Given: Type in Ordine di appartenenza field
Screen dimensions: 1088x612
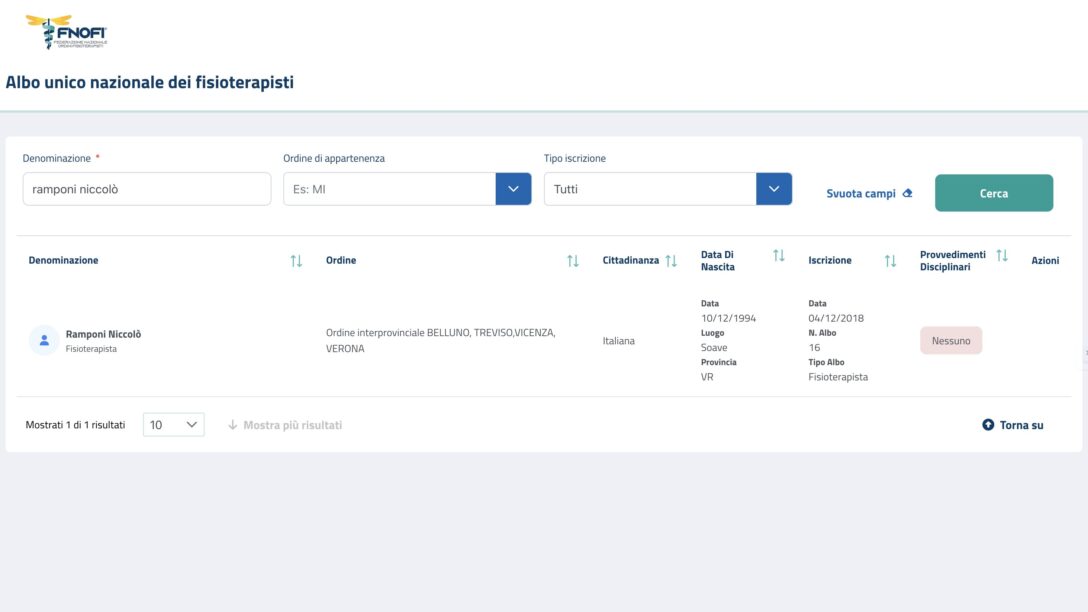Looking at the screenshot, I should (390, 189).
